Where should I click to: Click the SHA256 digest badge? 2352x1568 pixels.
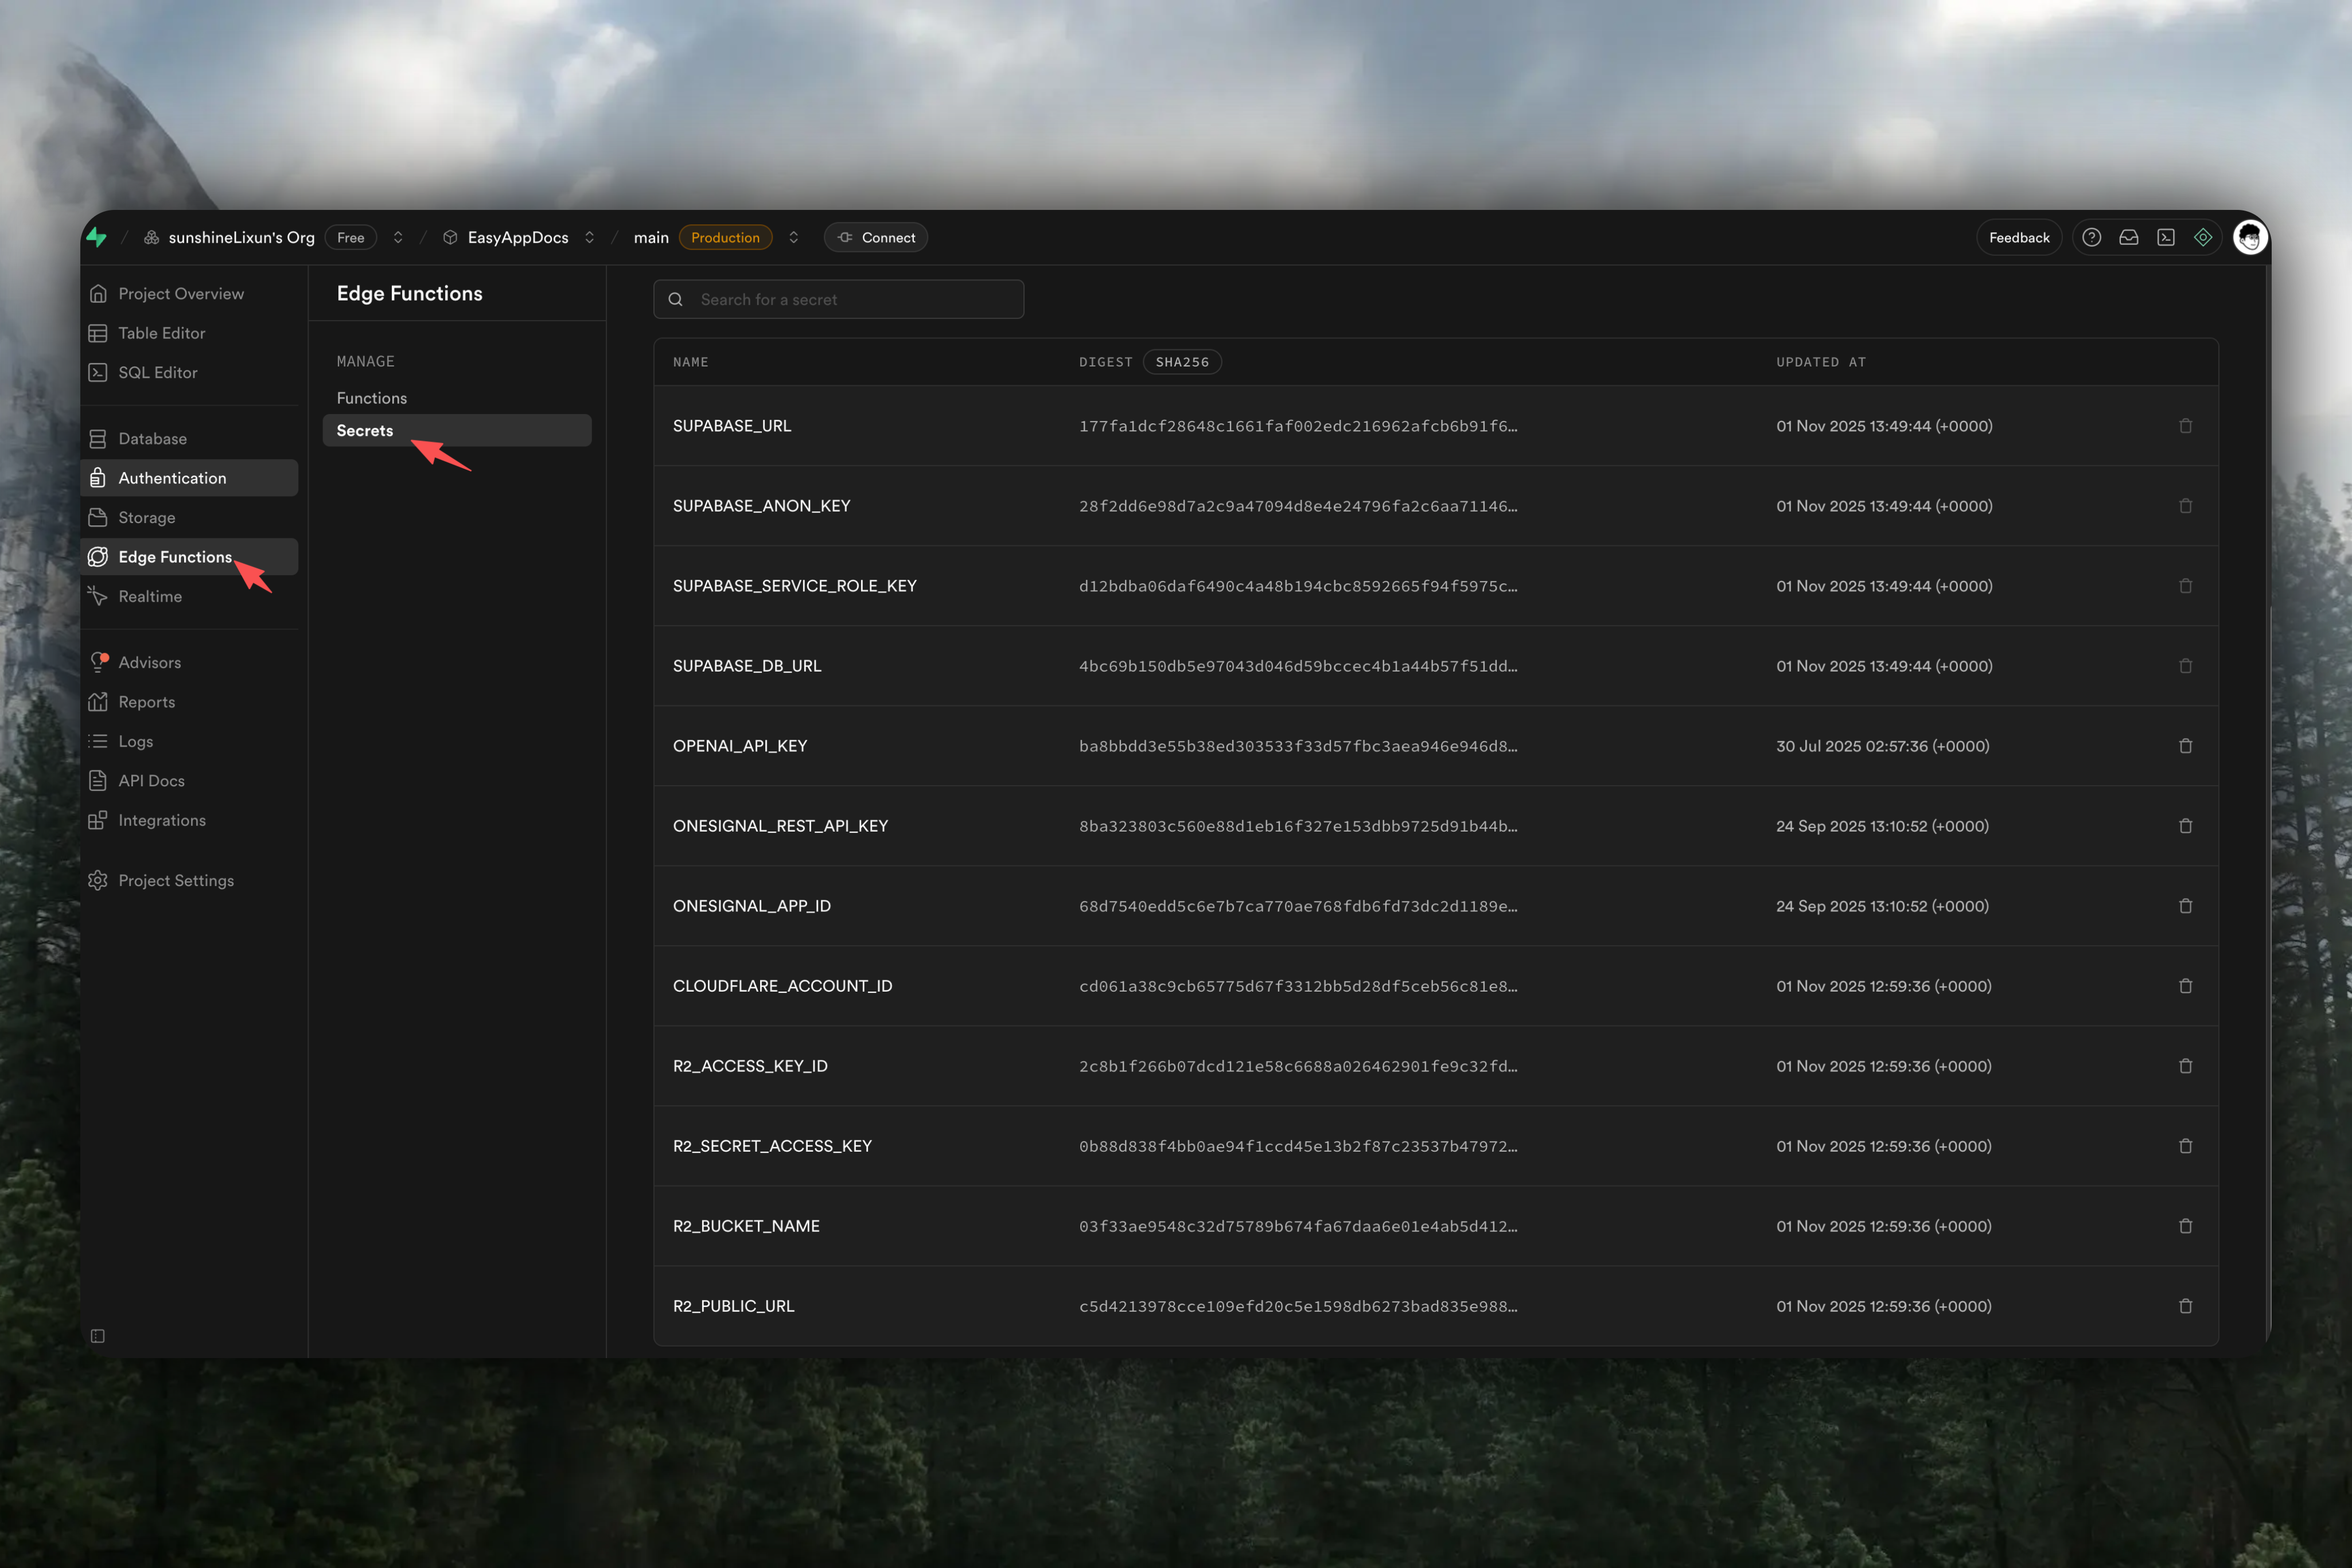1181,362
